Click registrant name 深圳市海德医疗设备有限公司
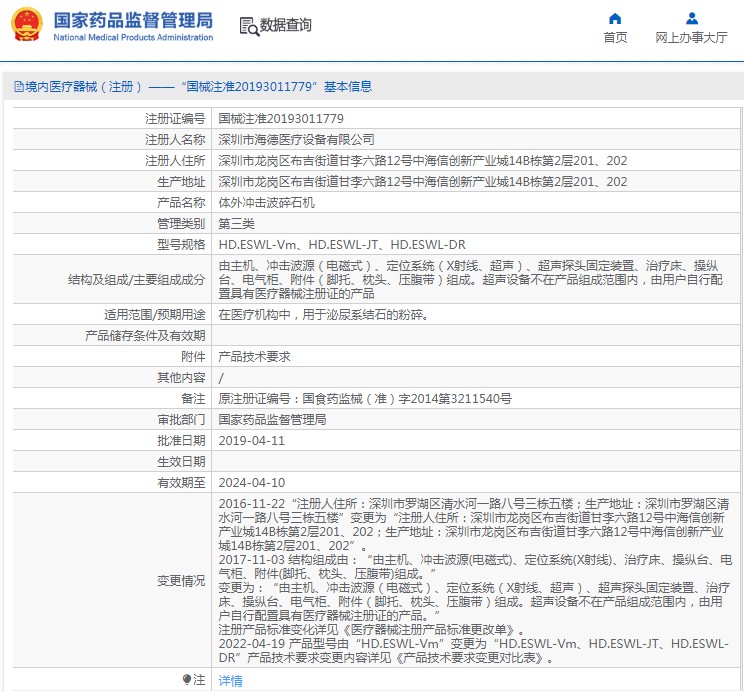The width and height of the screenshot is (744, 692). [x=296, y=140]
